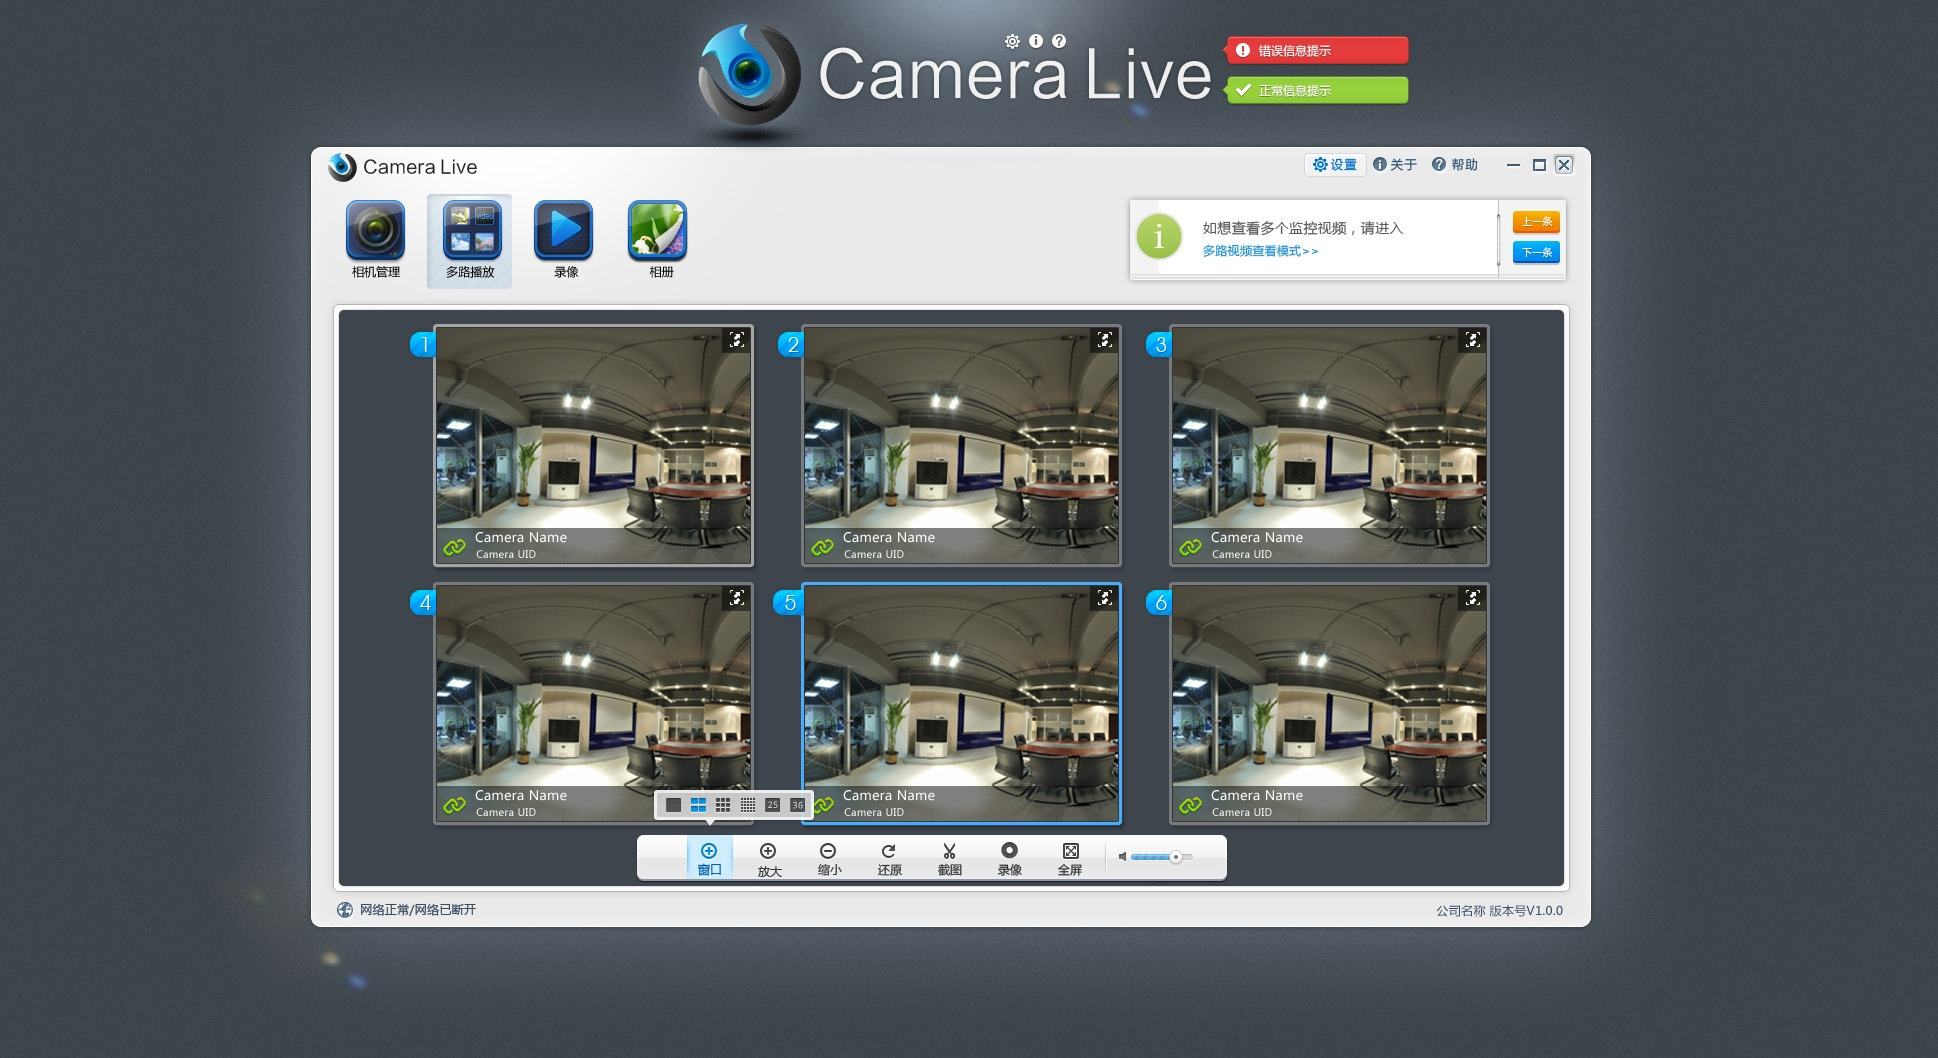Open the 录像 recordings icon
This screenshot has height=1058, width=1938.
tap(565, 240)
